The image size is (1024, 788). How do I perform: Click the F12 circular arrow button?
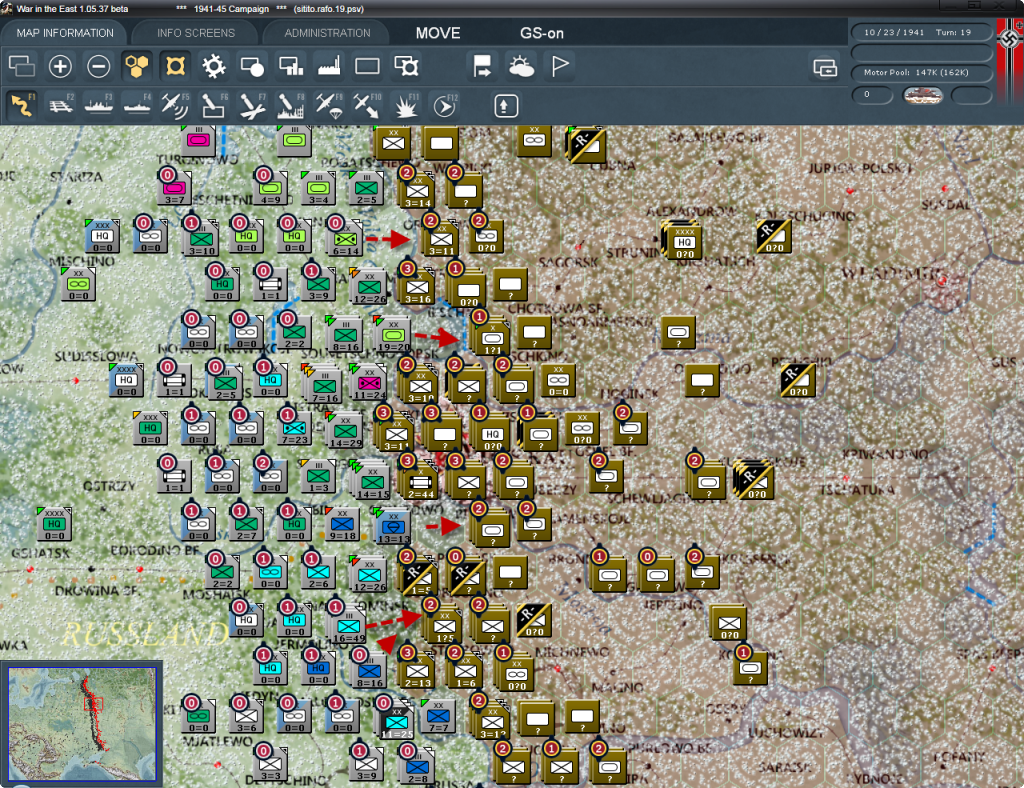[444, 105]
